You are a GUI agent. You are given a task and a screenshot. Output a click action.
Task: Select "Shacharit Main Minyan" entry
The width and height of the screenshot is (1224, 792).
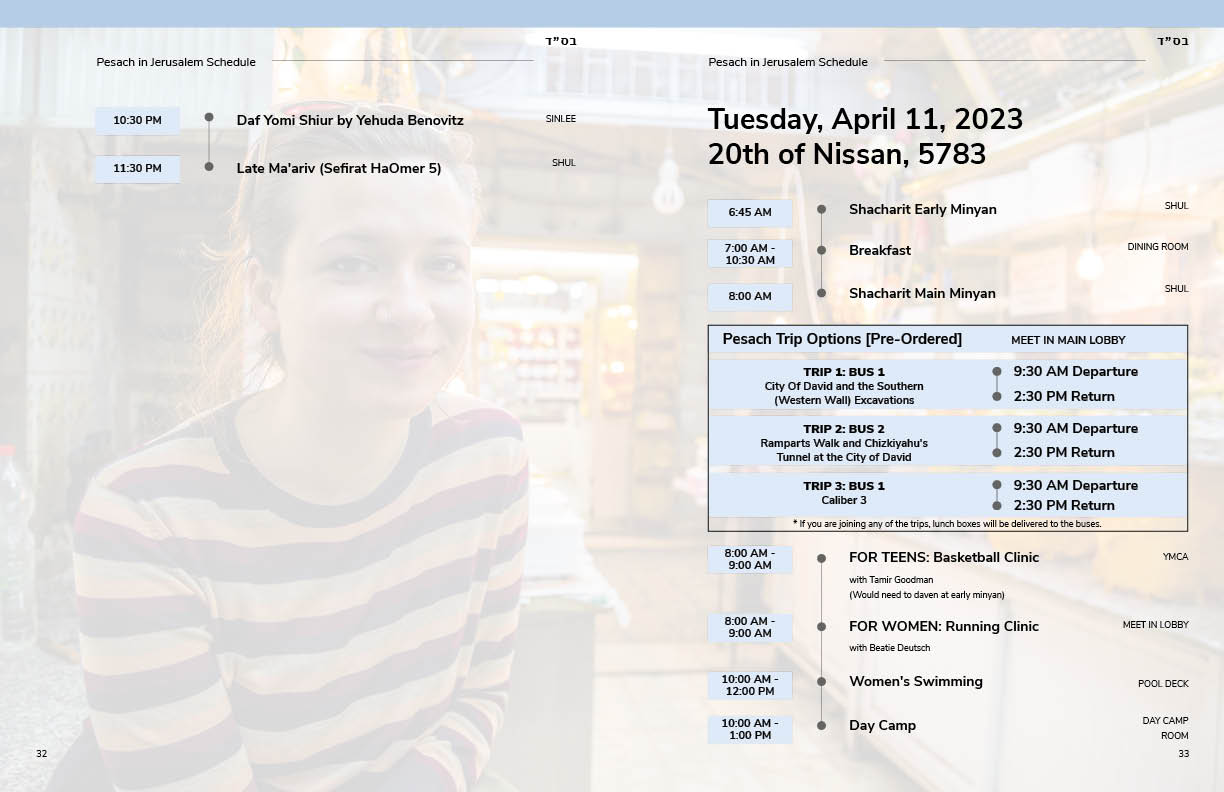pos(922,293)
